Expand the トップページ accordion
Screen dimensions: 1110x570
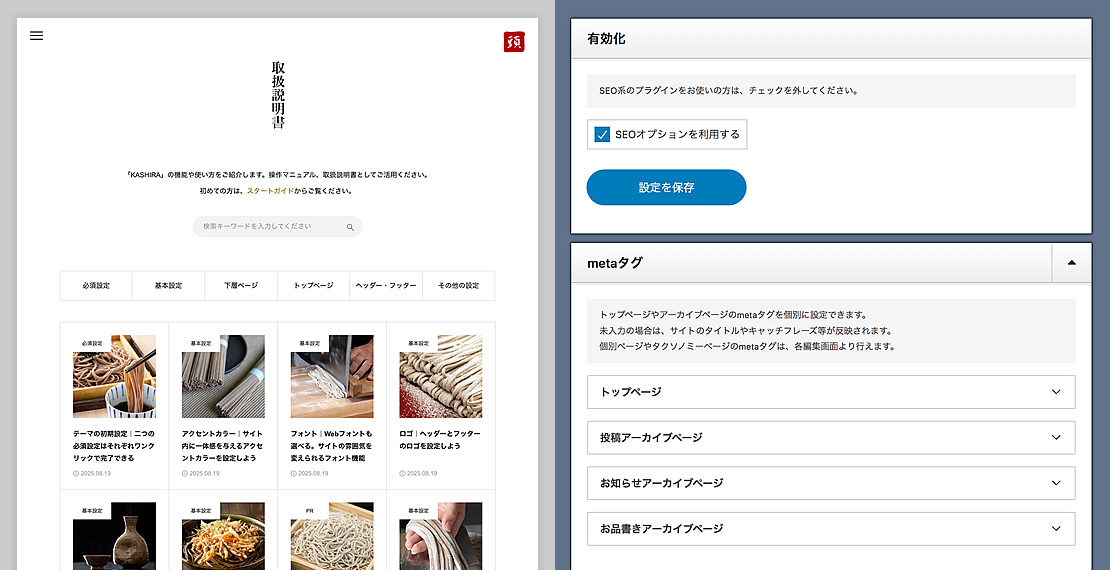(831, 392)
